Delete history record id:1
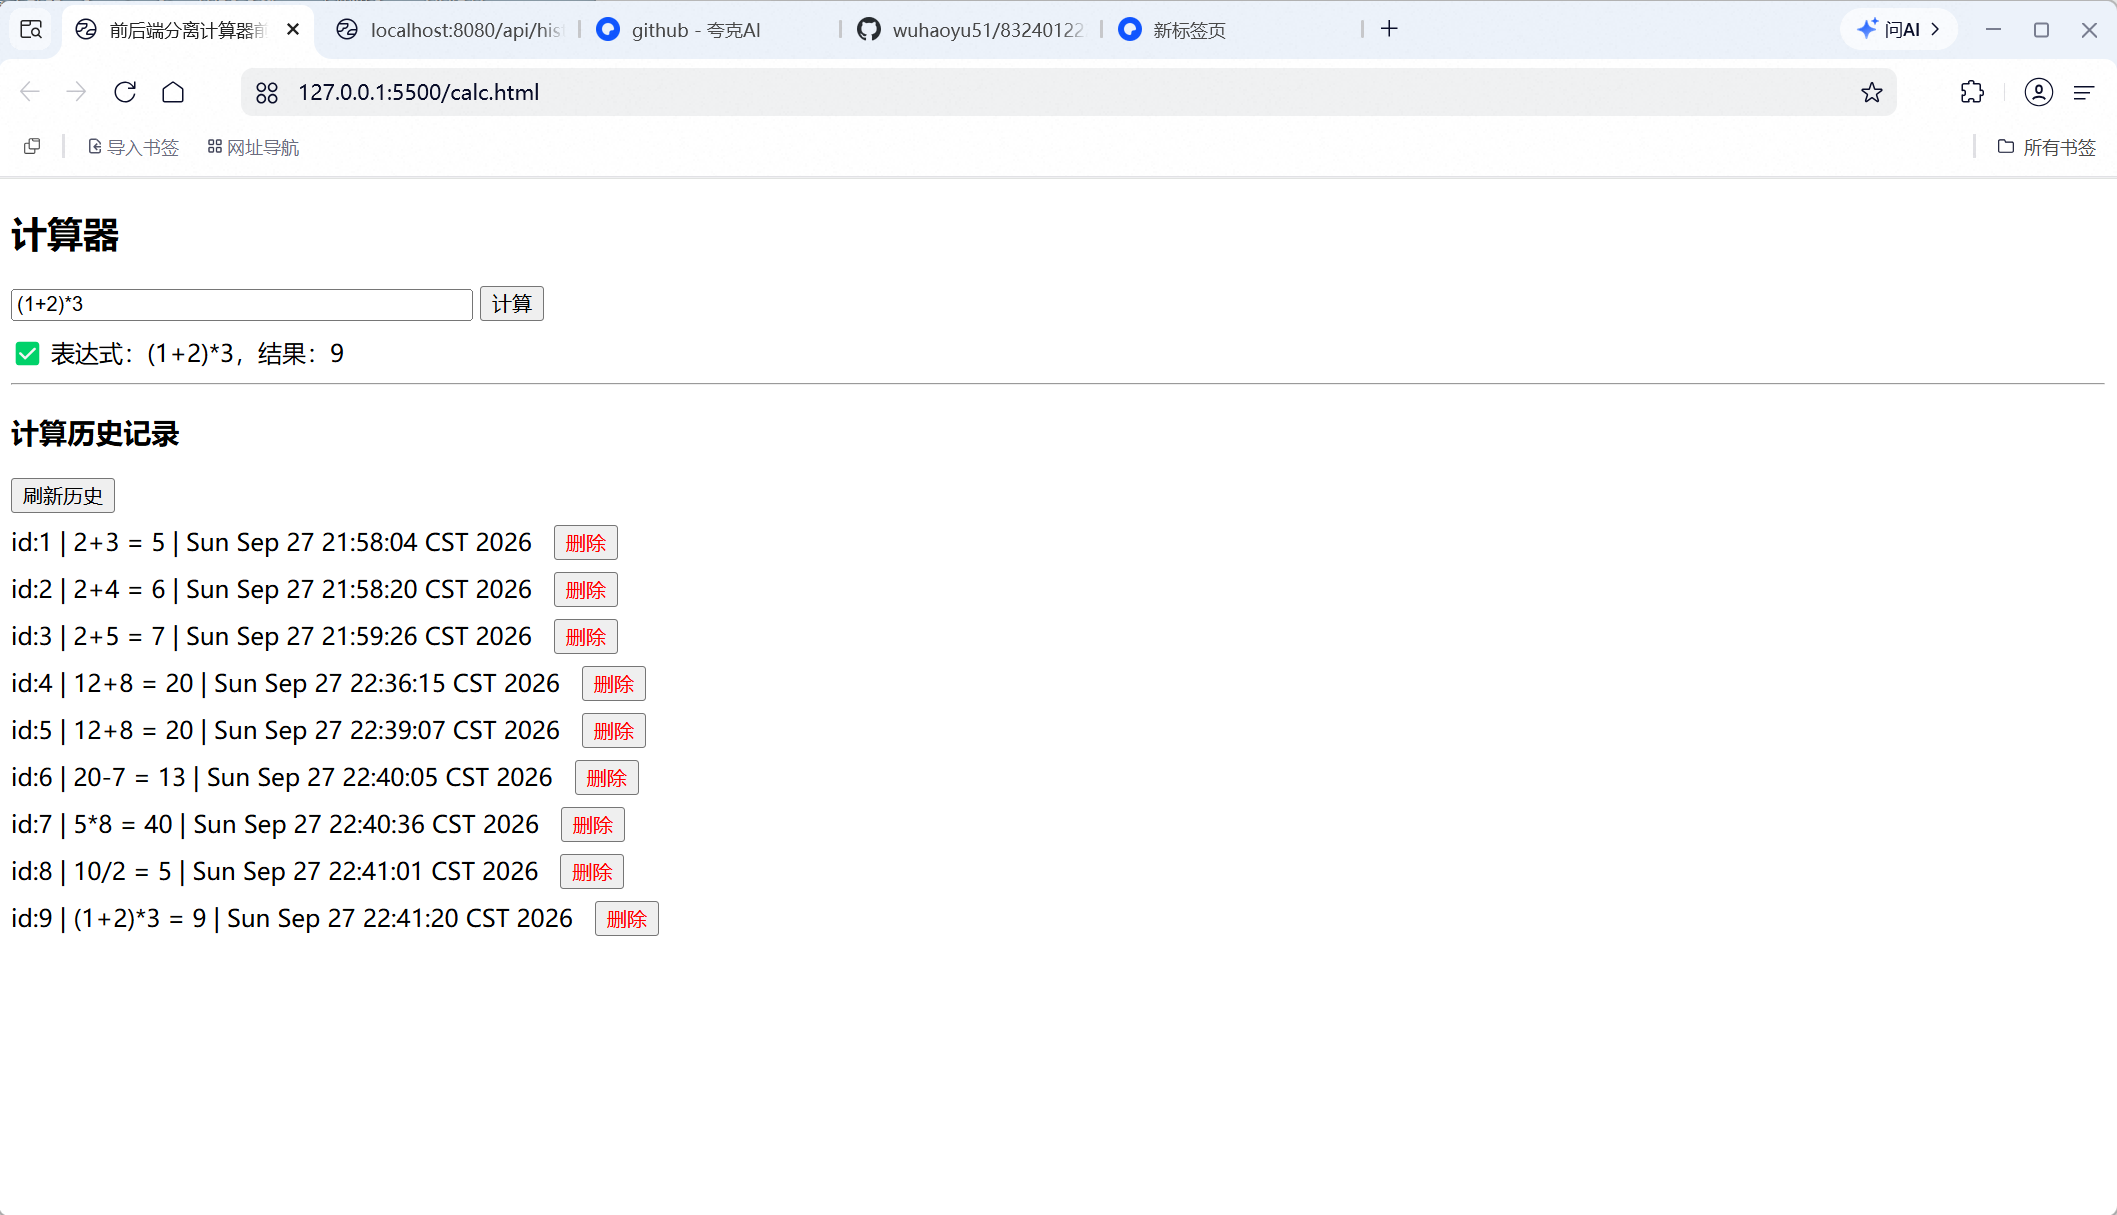Screen dimensions: 2117x1215 (586, 543)
